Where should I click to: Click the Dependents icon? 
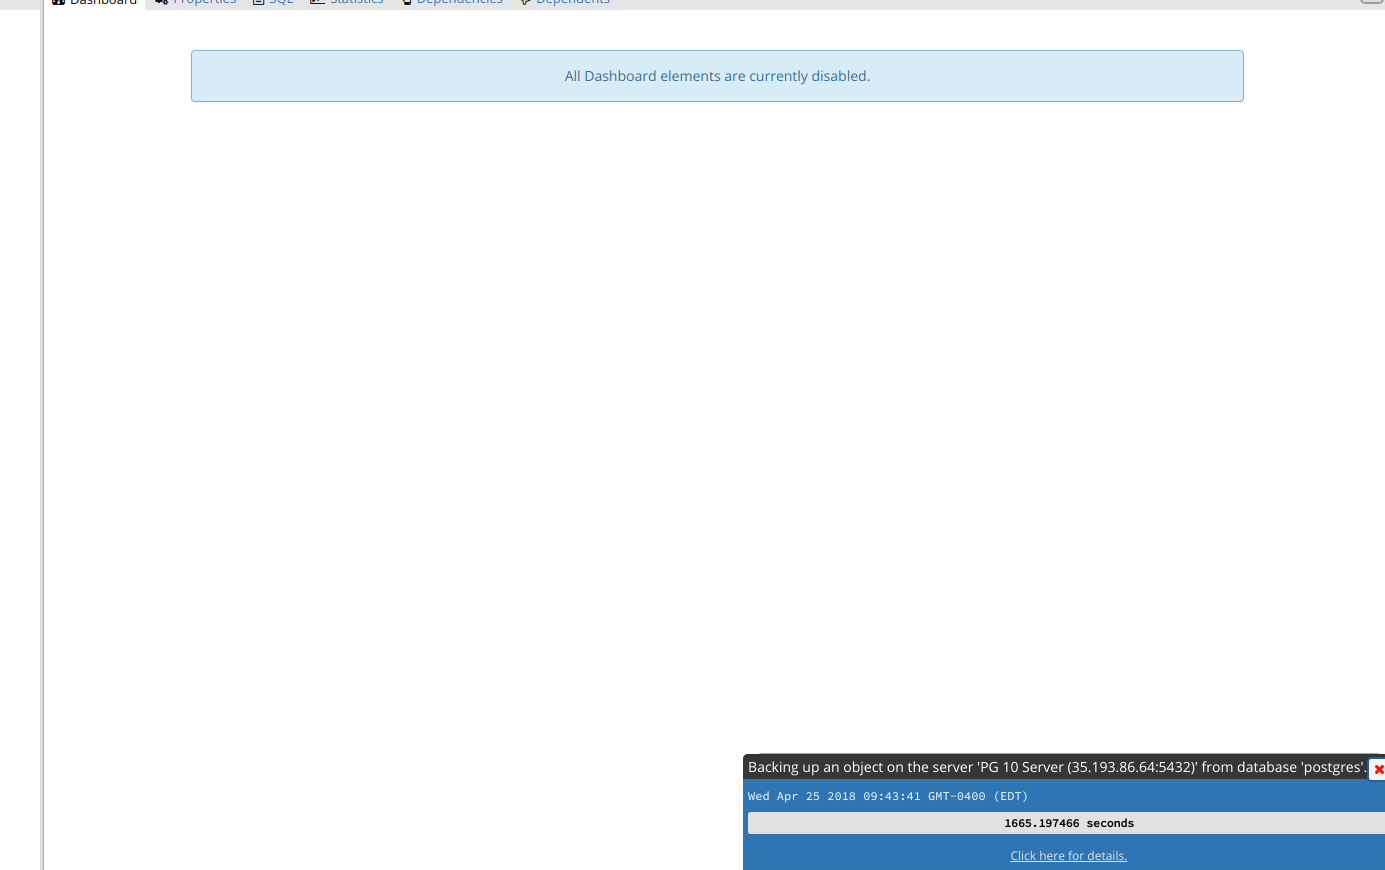click(x=524, y=2)
